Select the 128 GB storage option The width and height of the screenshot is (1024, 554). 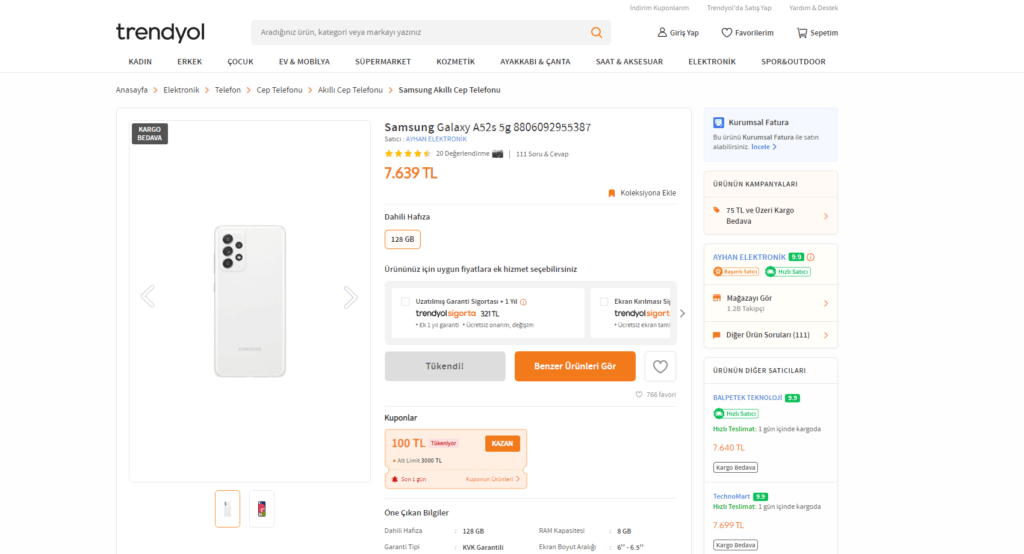[x=403, y=240]
